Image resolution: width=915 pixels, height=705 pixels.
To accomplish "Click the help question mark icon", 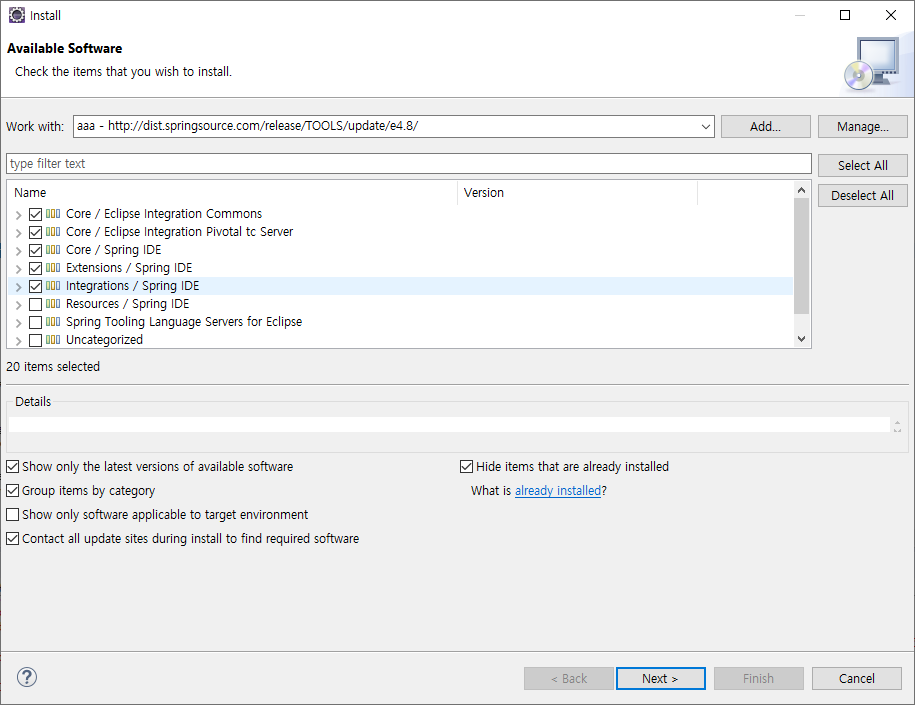I will 27,678.
